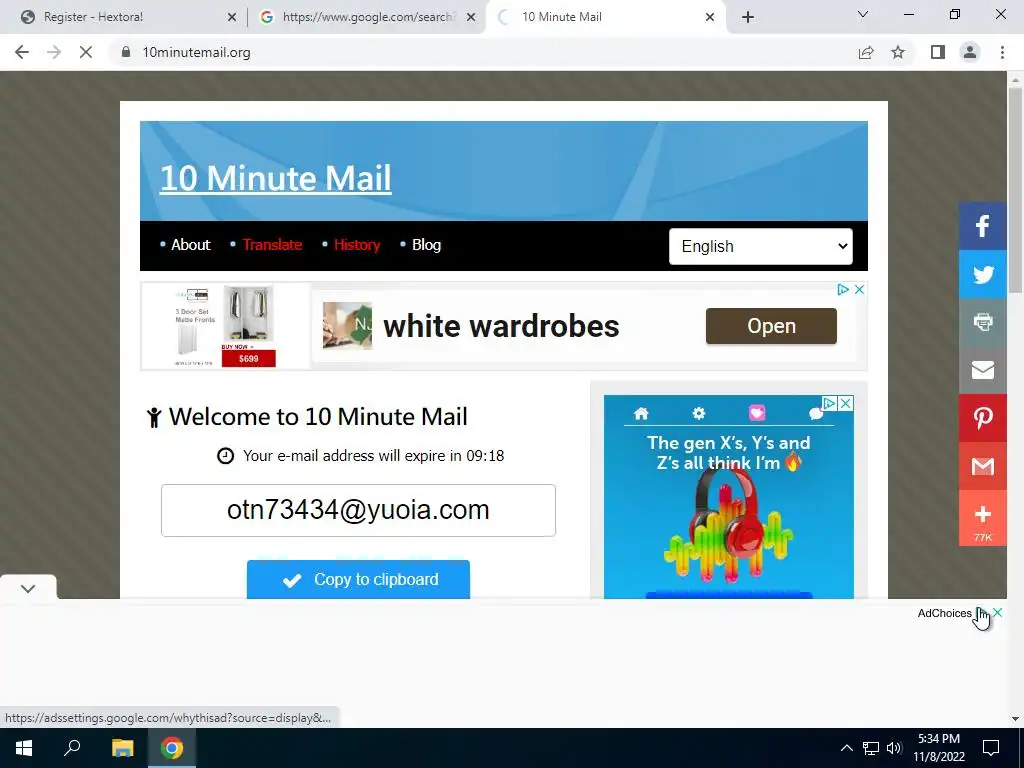Screen dimensions: 1024x768
Task: Open the English language dropdown
Action: (761, 246)
